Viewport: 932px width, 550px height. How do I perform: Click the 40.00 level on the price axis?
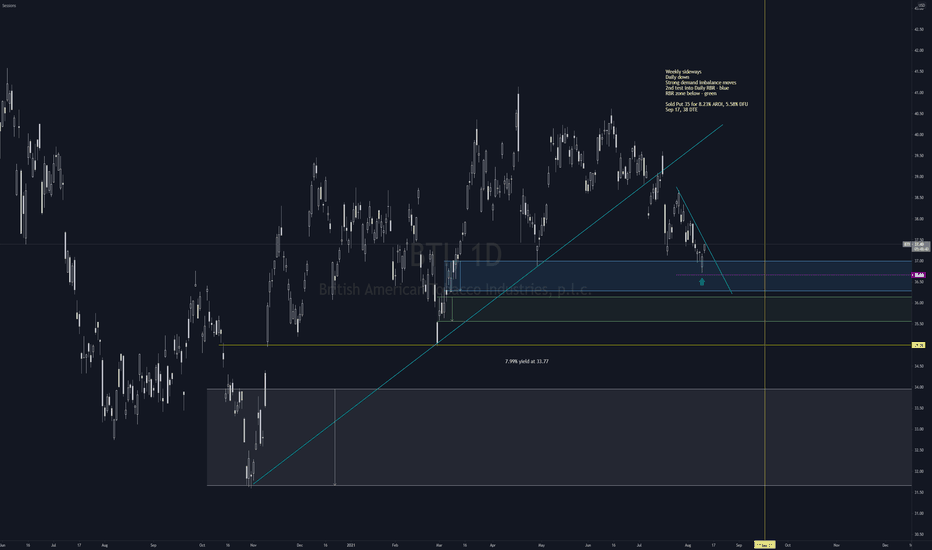click(919, 134)
